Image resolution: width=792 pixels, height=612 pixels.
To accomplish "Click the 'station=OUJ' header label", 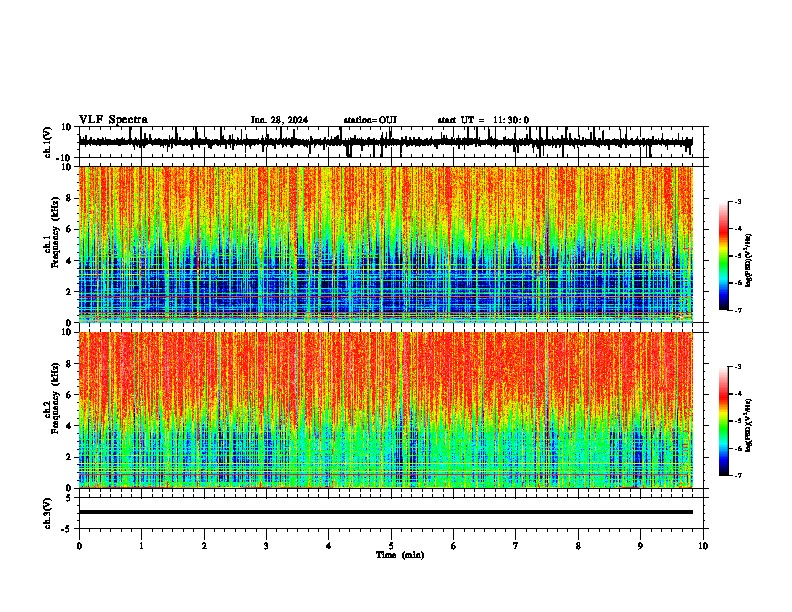I will (x=370, y=120).
